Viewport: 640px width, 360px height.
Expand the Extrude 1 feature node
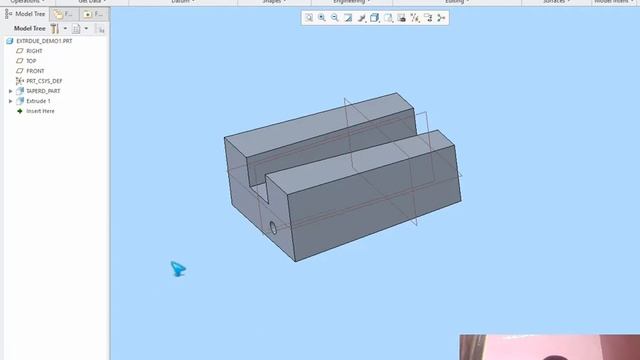(x=11, y=101)
